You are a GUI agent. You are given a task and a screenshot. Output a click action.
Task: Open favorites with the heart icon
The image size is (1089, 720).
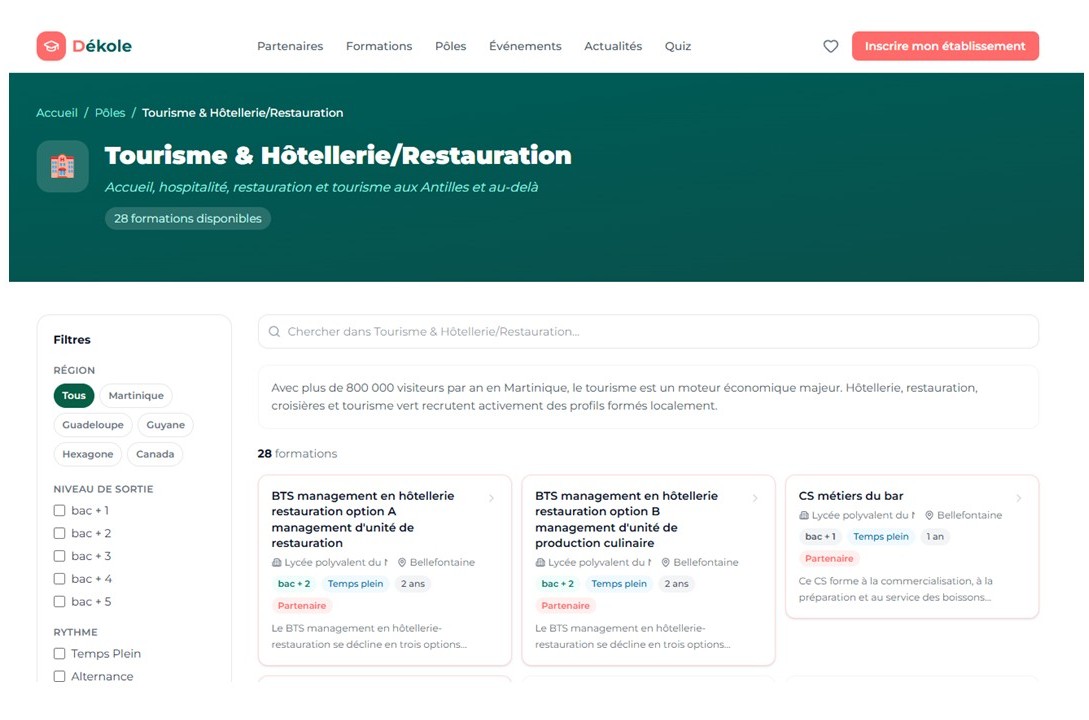tap(830, 46)
